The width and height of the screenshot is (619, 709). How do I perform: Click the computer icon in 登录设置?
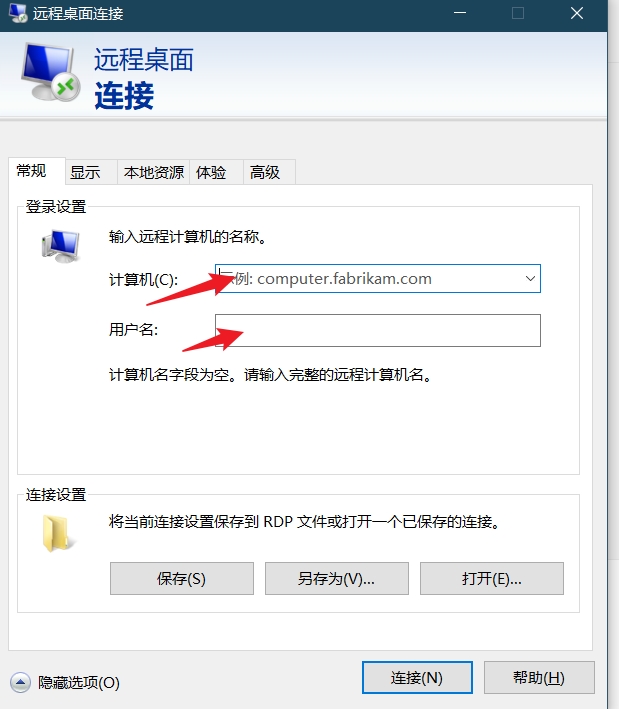click(x=61, y=246)
